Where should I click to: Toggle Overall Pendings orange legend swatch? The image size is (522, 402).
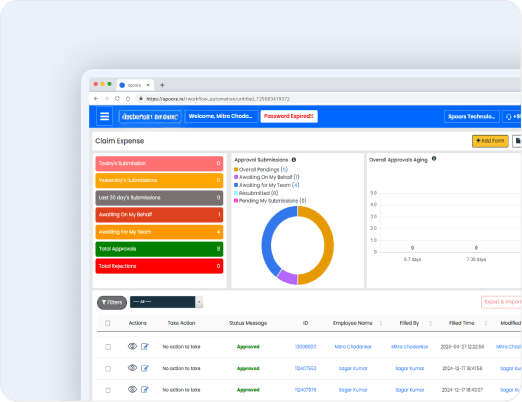[x=236, y=169]
